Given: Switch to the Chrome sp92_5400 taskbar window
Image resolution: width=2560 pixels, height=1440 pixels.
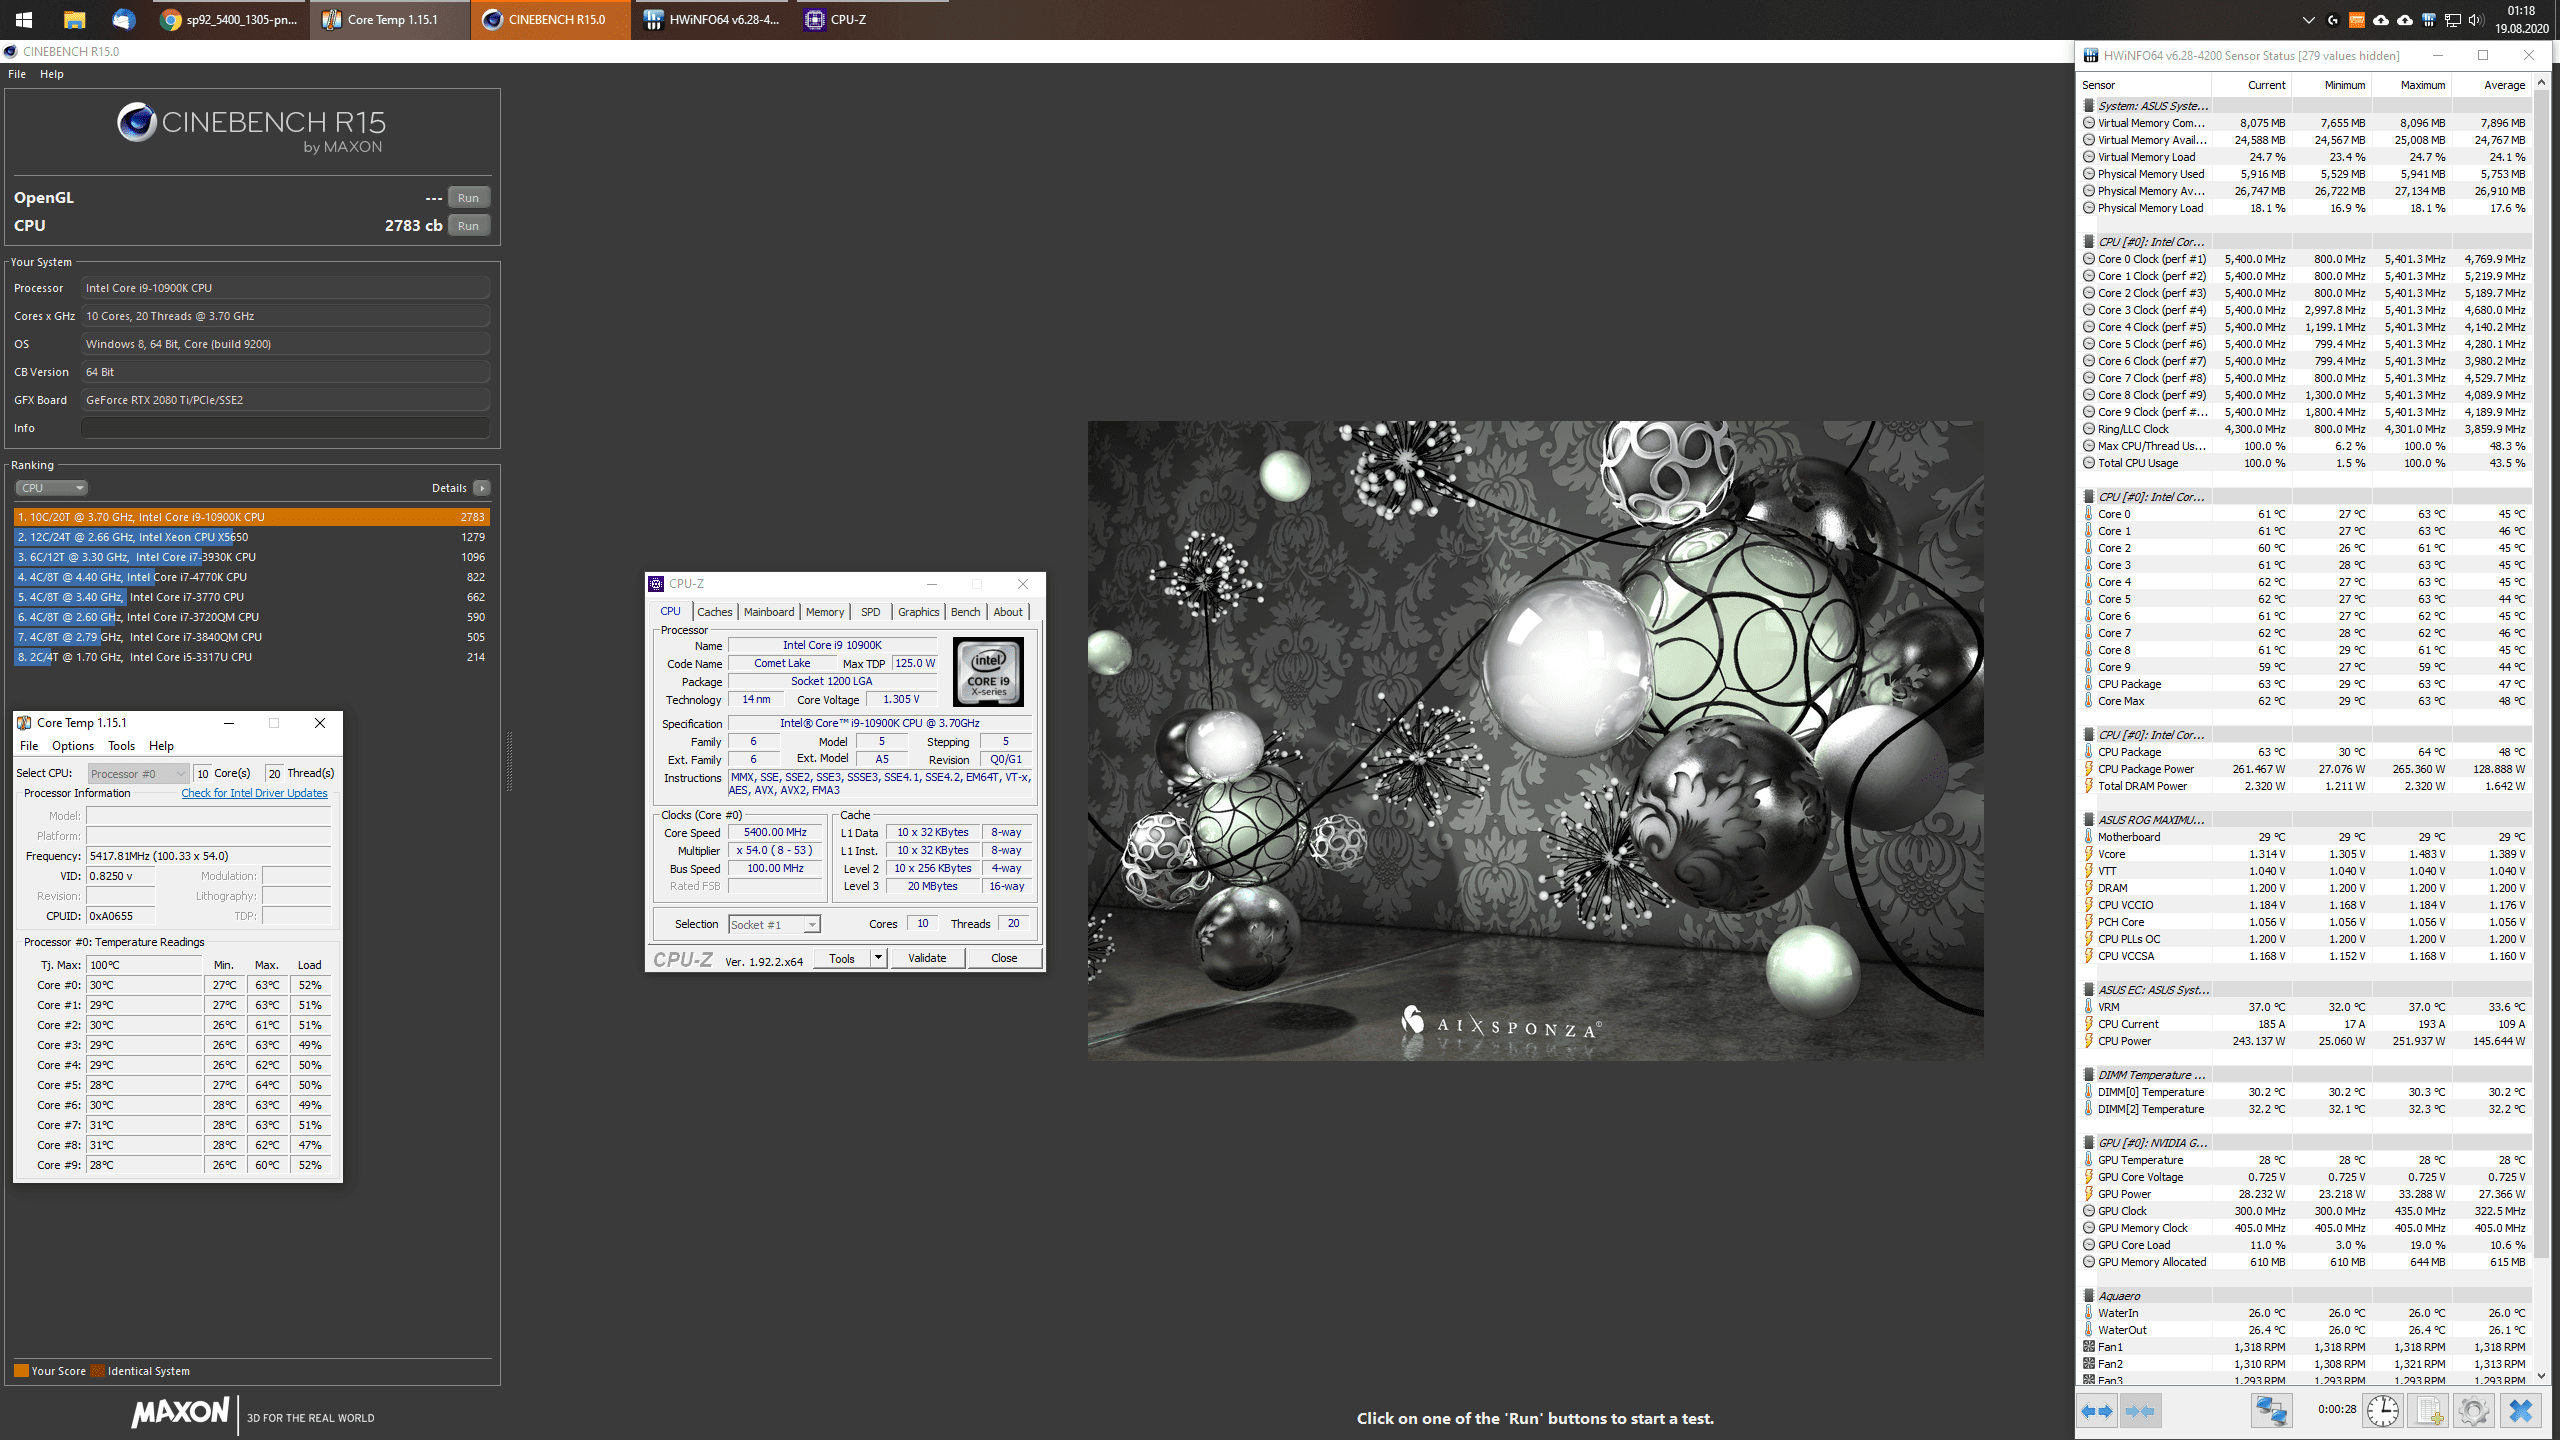Looking at the screenshot, I should point(229,19).
